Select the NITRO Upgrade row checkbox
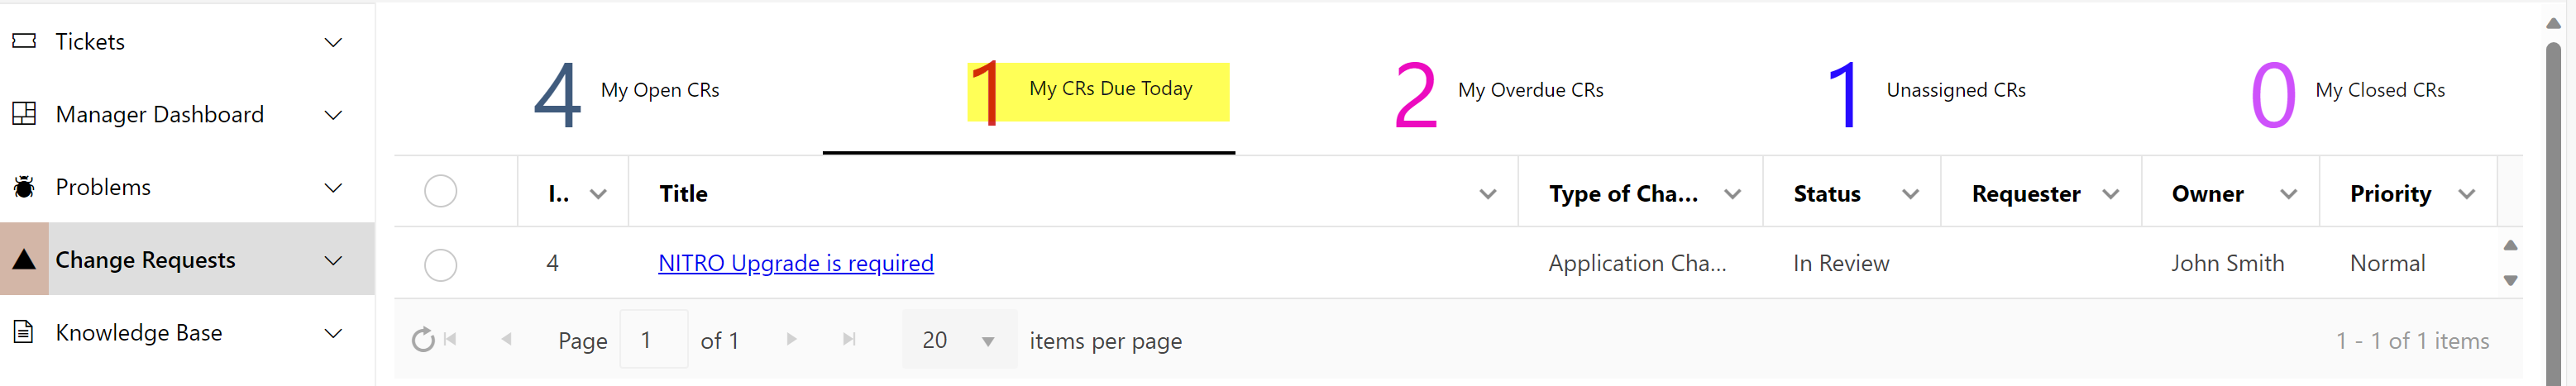This screenshot has width=2576, height=386. (x=440, y=264)
